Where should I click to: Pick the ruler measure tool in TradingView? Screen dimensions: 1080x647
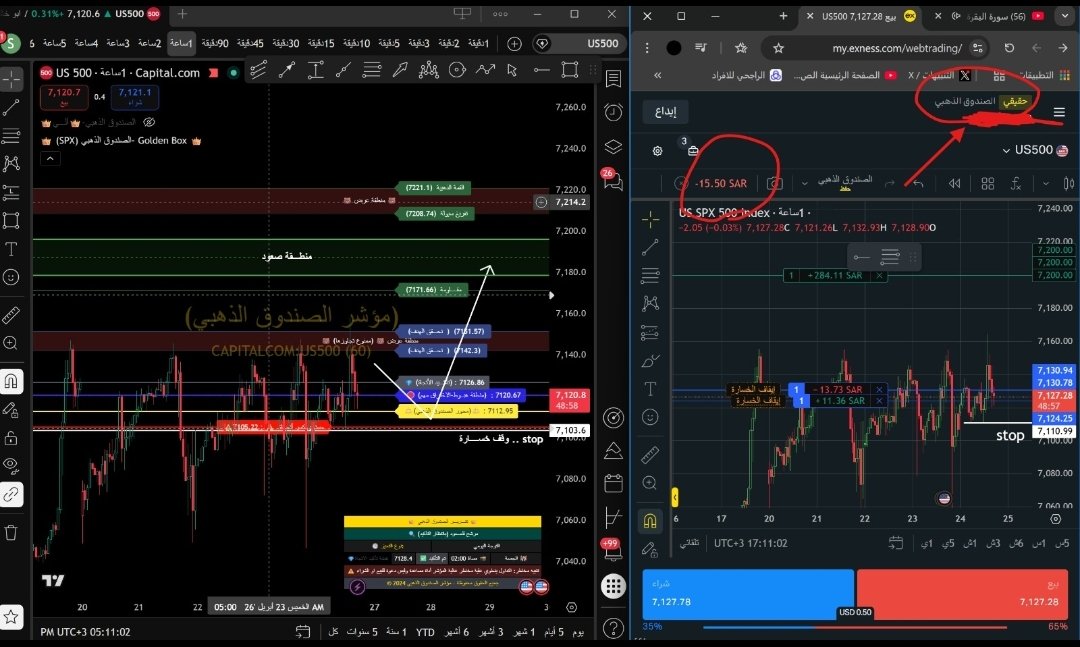coord(11,315)
